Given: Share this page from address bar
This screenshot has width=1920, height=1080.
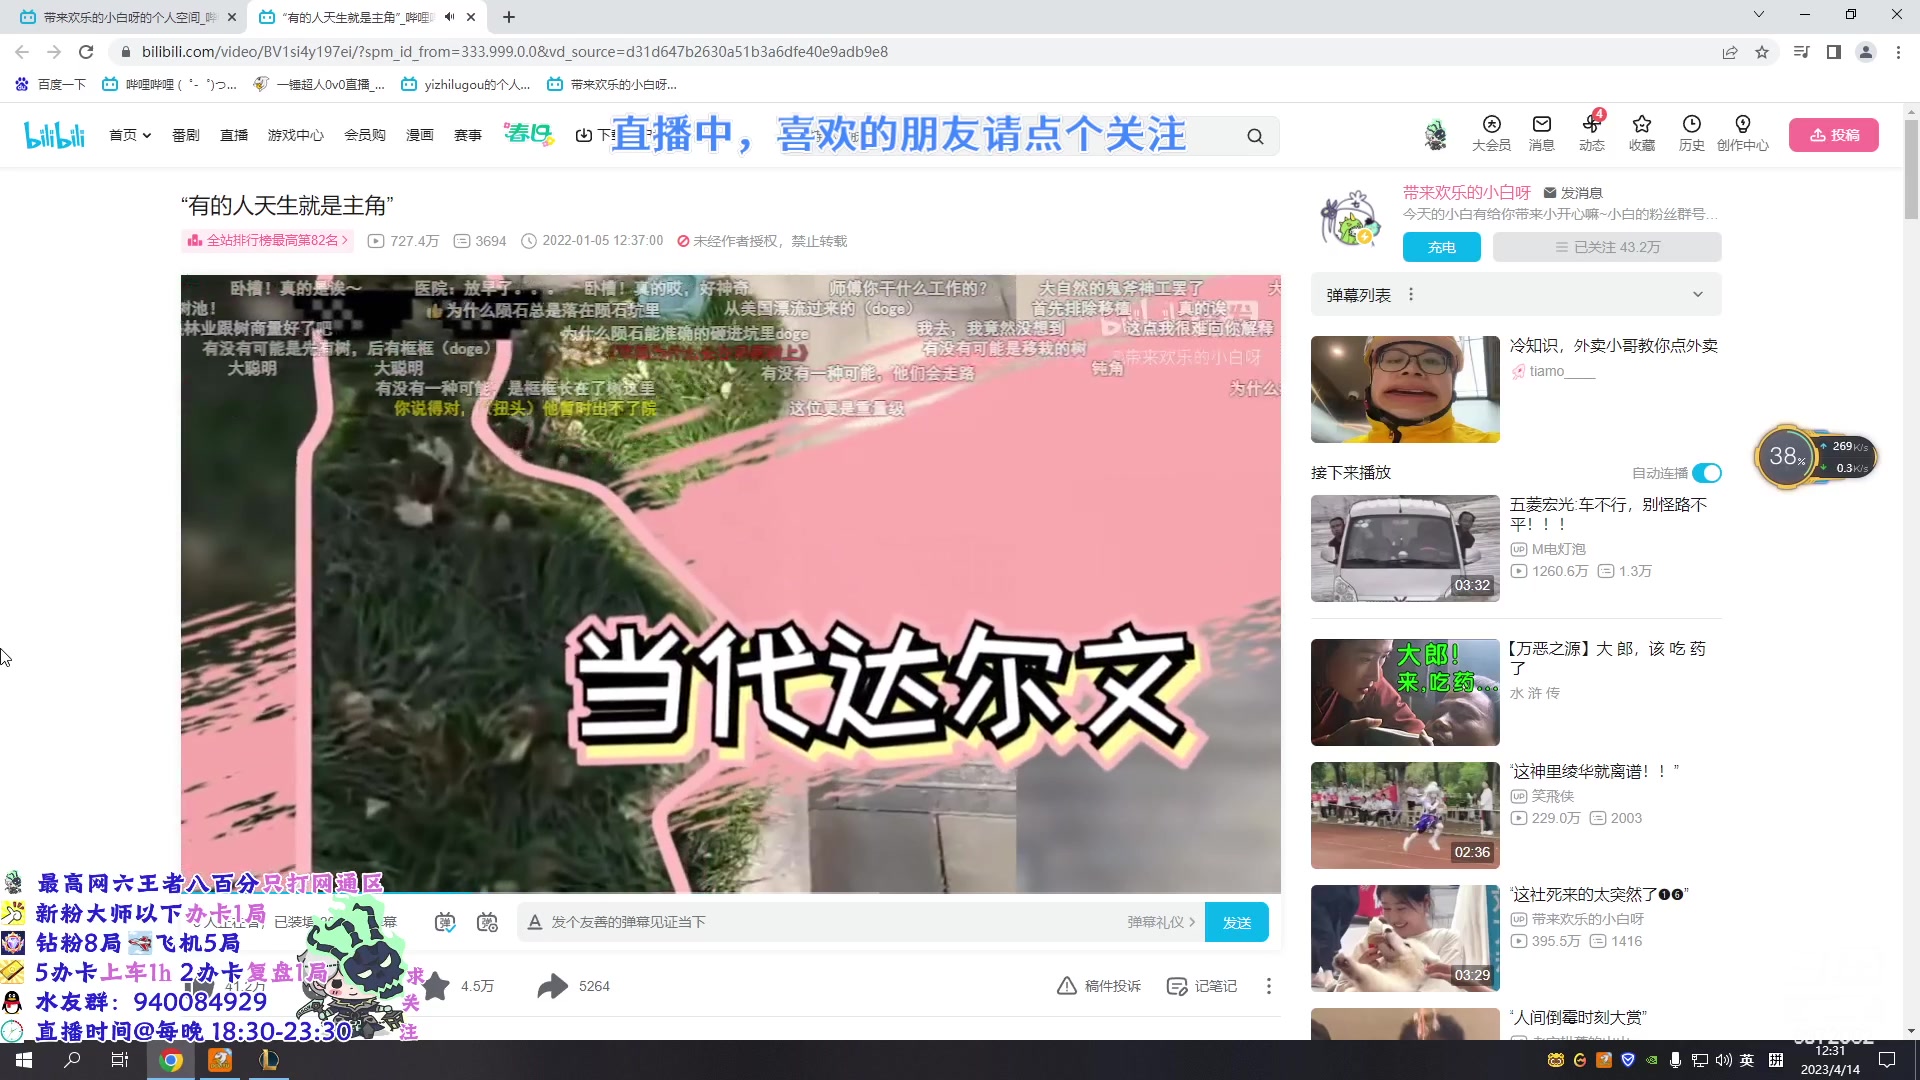Looking at the screenshot, I should click(1730, 52).
